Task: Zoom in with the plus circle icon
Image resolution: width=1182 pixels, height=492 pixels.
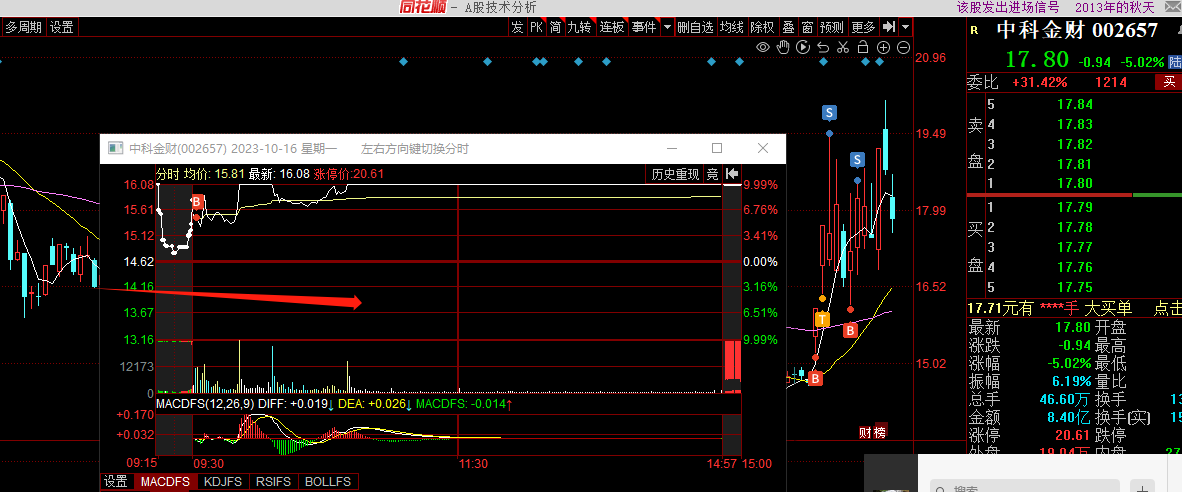Action: tap(883, 47)
